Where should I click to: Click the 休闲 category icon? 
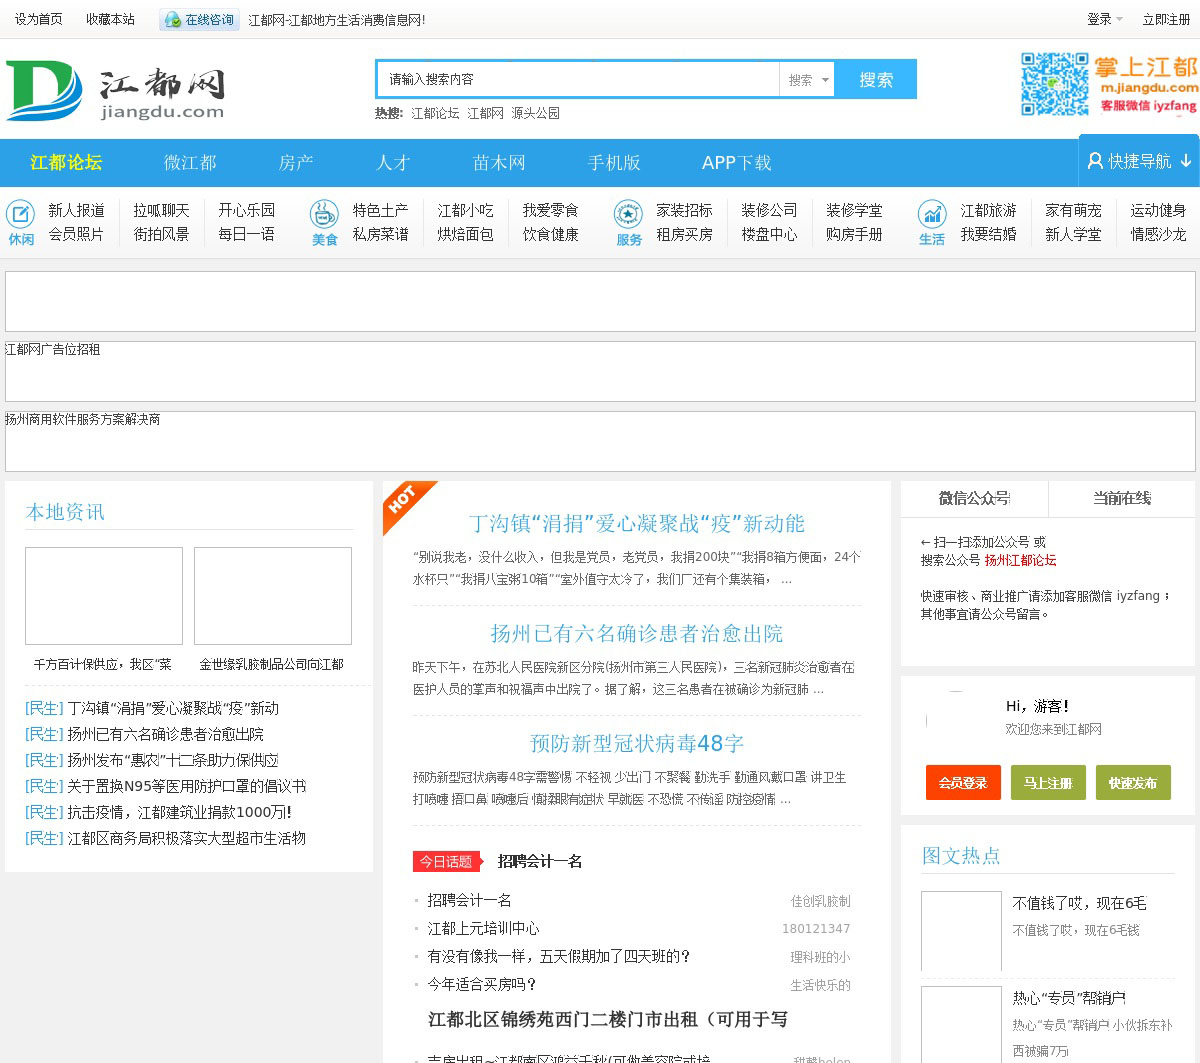click(x=21, y=214)
